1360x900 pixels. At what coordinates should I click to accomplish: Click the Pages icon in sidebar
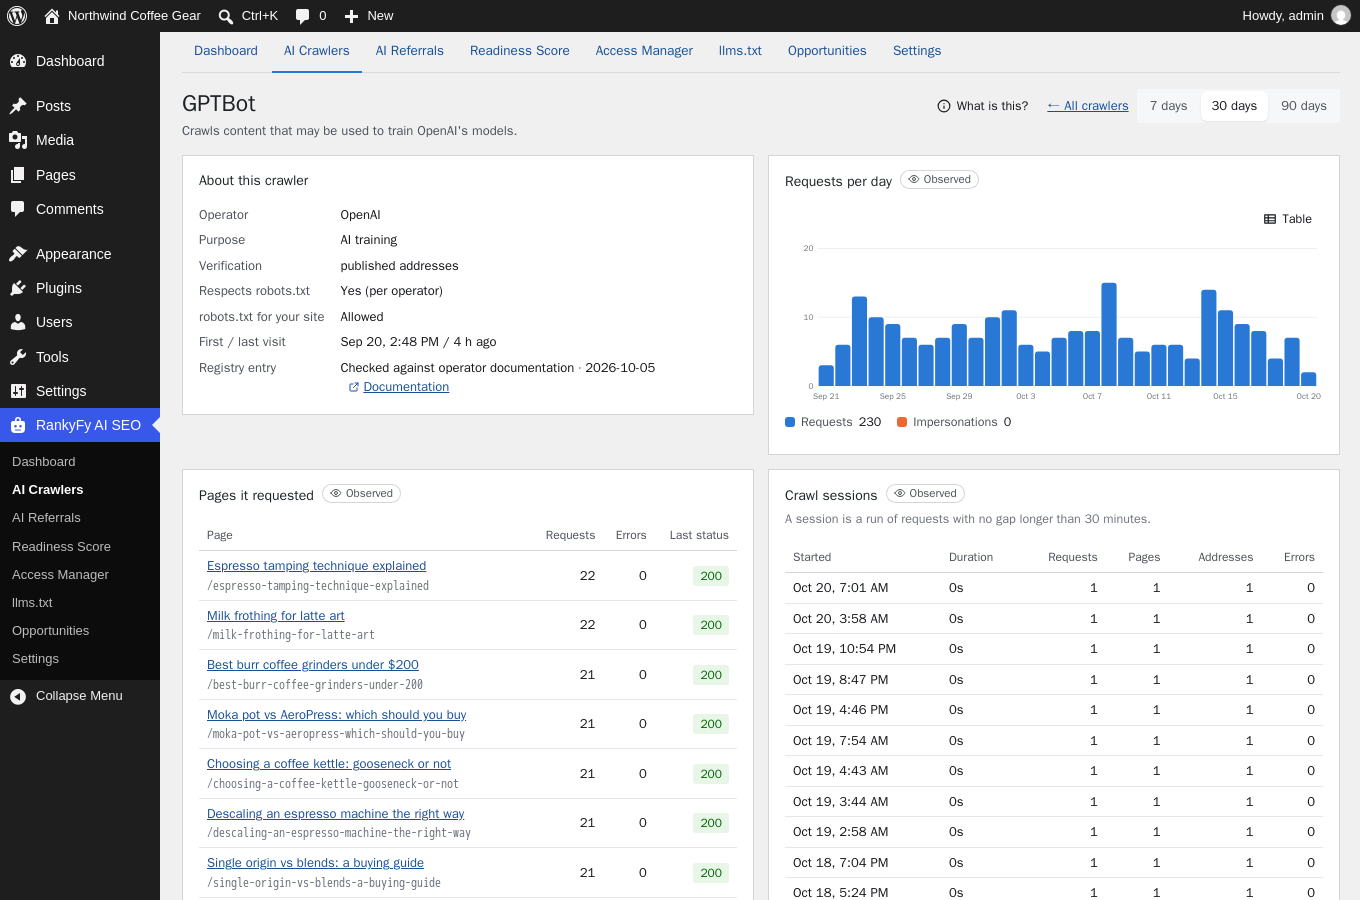click(x=18, y=175)
